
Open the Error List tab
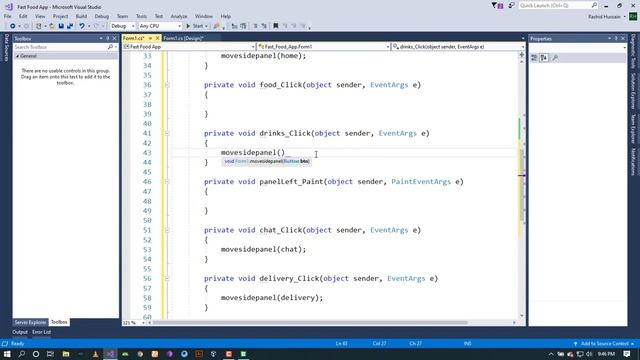click(42, 332)
